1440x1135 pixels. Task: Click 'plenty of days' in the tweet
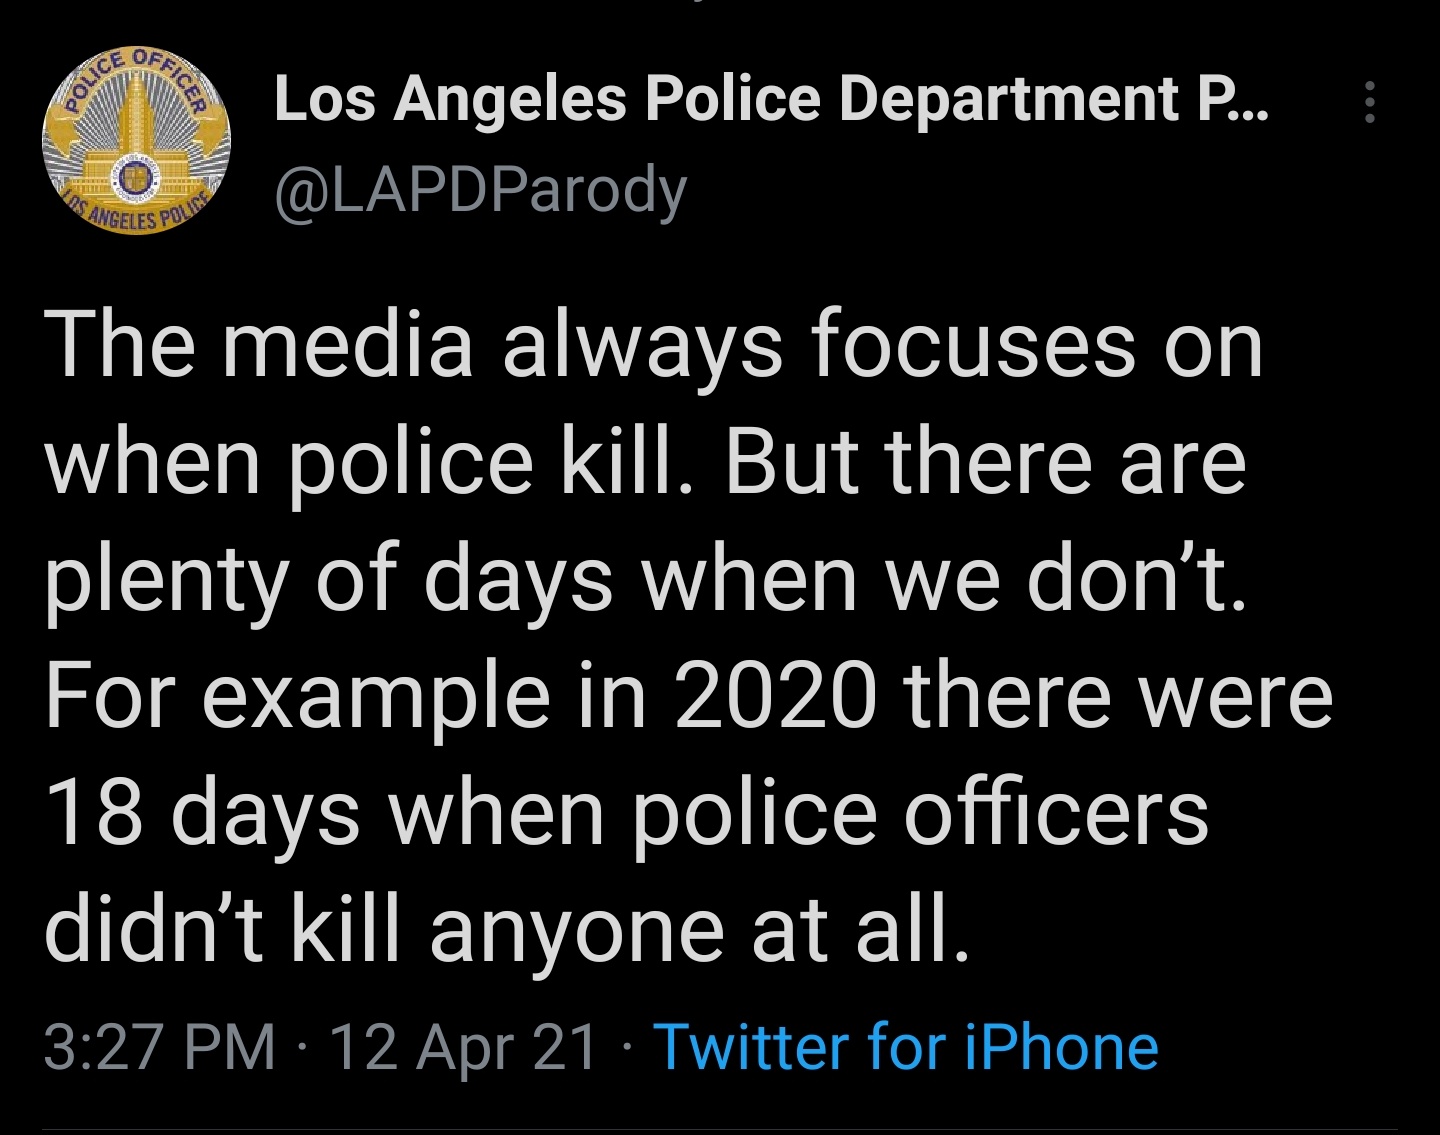point(328,580)
